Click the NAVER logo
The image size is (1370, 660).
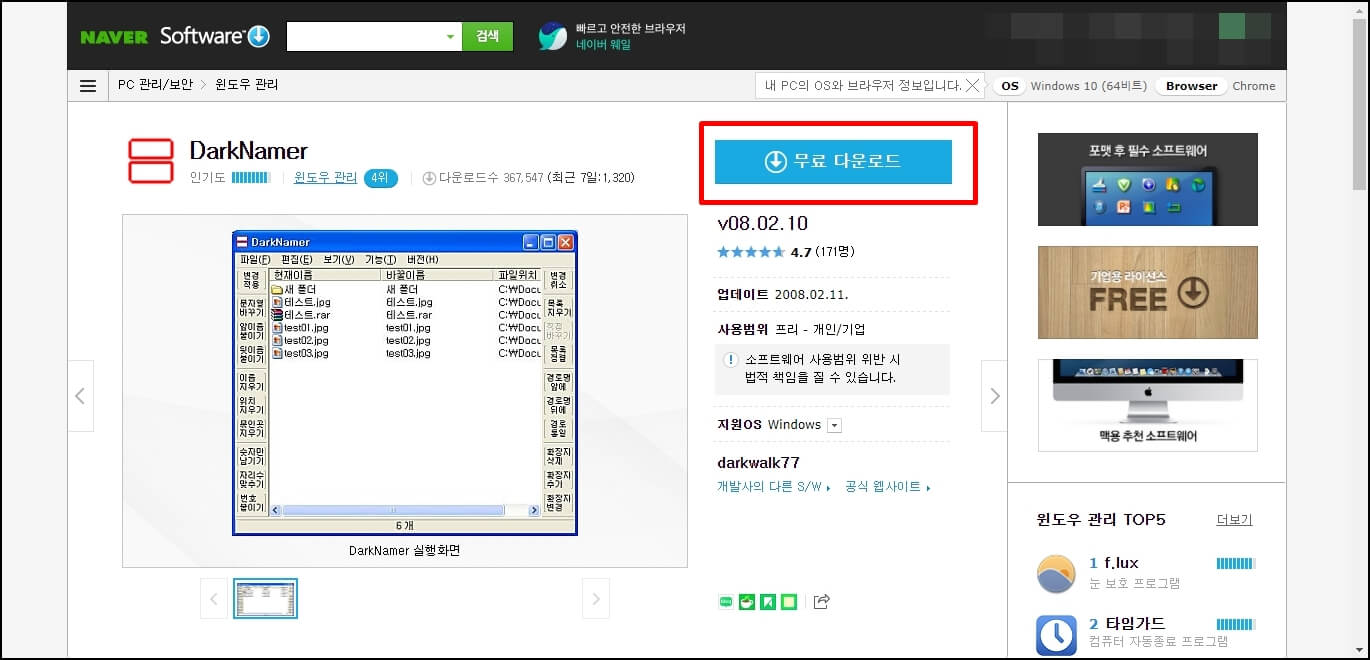[x=114, y=37]
